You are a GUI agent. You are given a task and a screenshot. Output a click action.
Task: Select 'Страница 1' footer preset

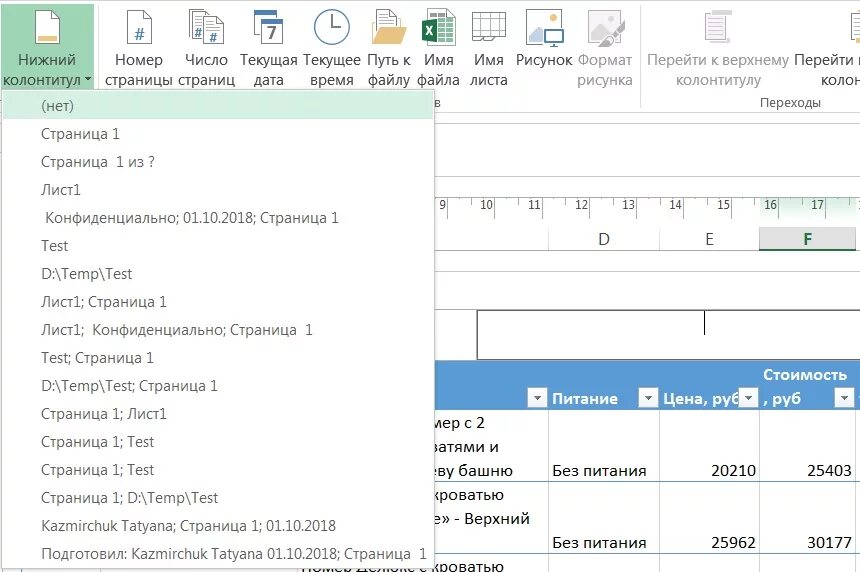pyautogui.click(x=218, y=134)
